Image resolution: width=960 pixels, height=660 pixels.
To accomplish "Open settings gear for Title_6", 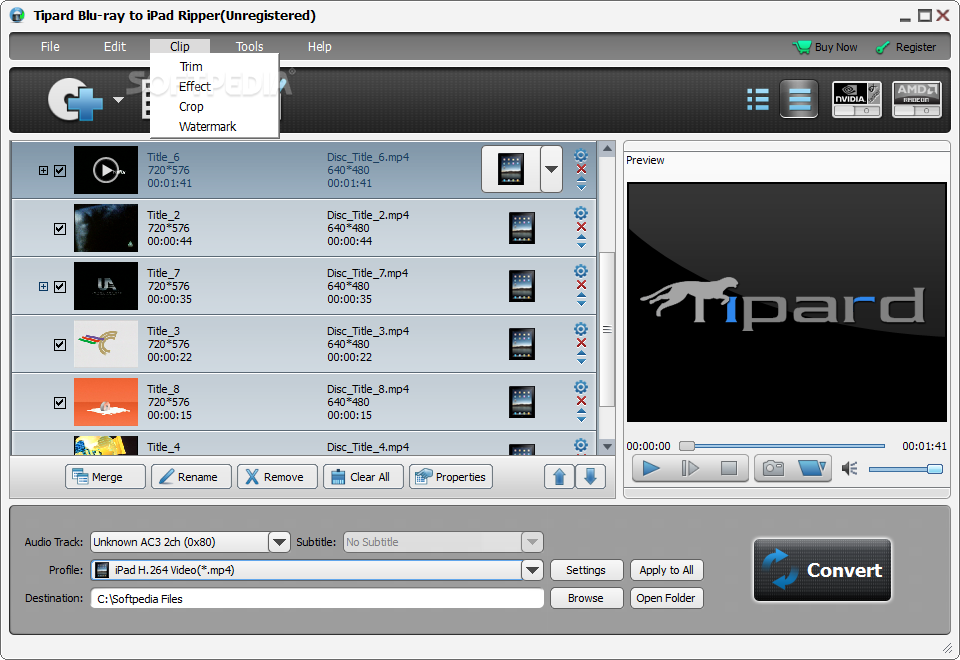I will (x=581, y=156).
